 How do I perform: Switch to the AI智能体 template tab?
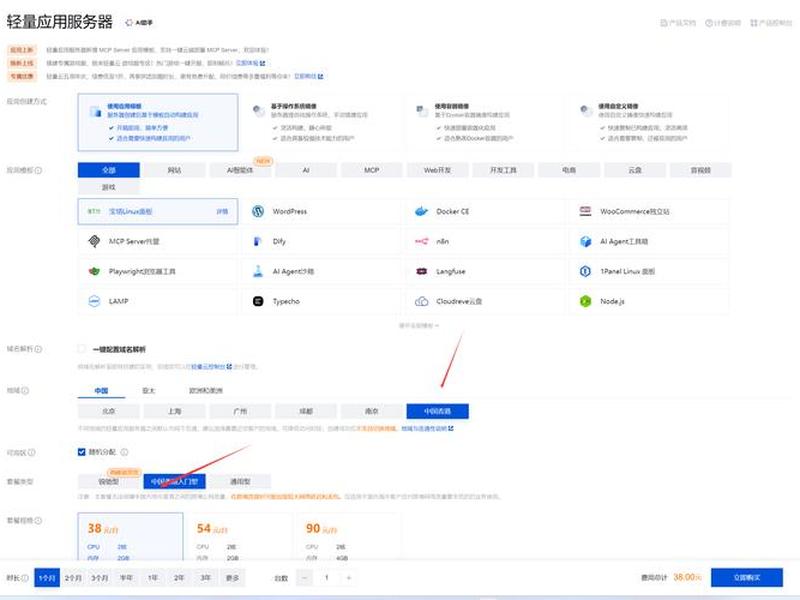[x=240, y=170]
